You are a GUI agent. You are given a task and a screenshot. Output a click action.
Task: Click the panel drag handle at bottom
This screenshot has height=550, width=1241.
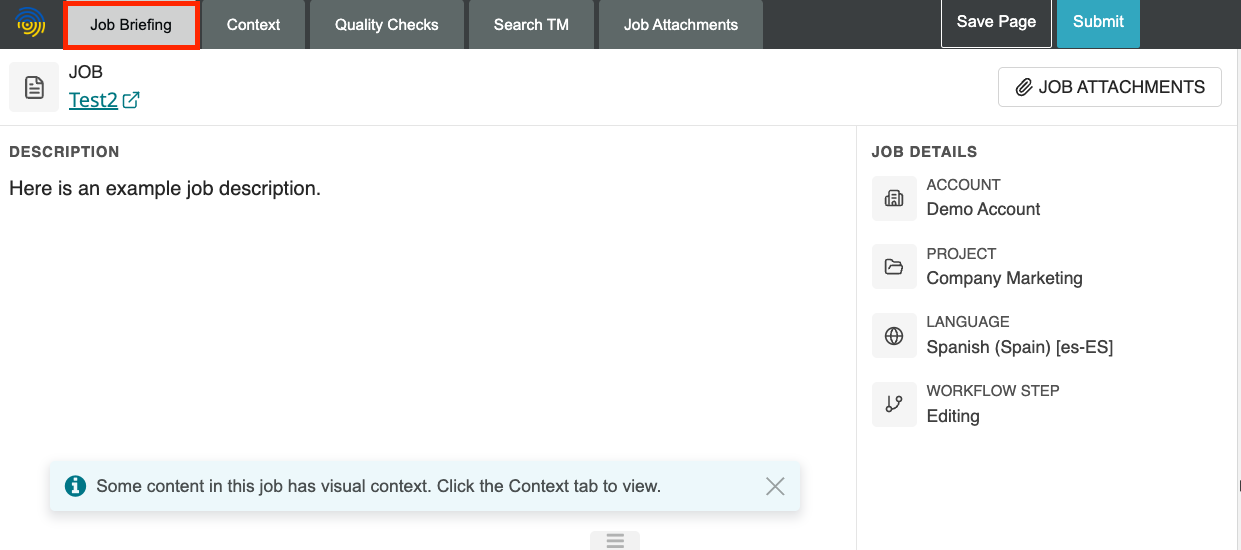pos(615,541)
